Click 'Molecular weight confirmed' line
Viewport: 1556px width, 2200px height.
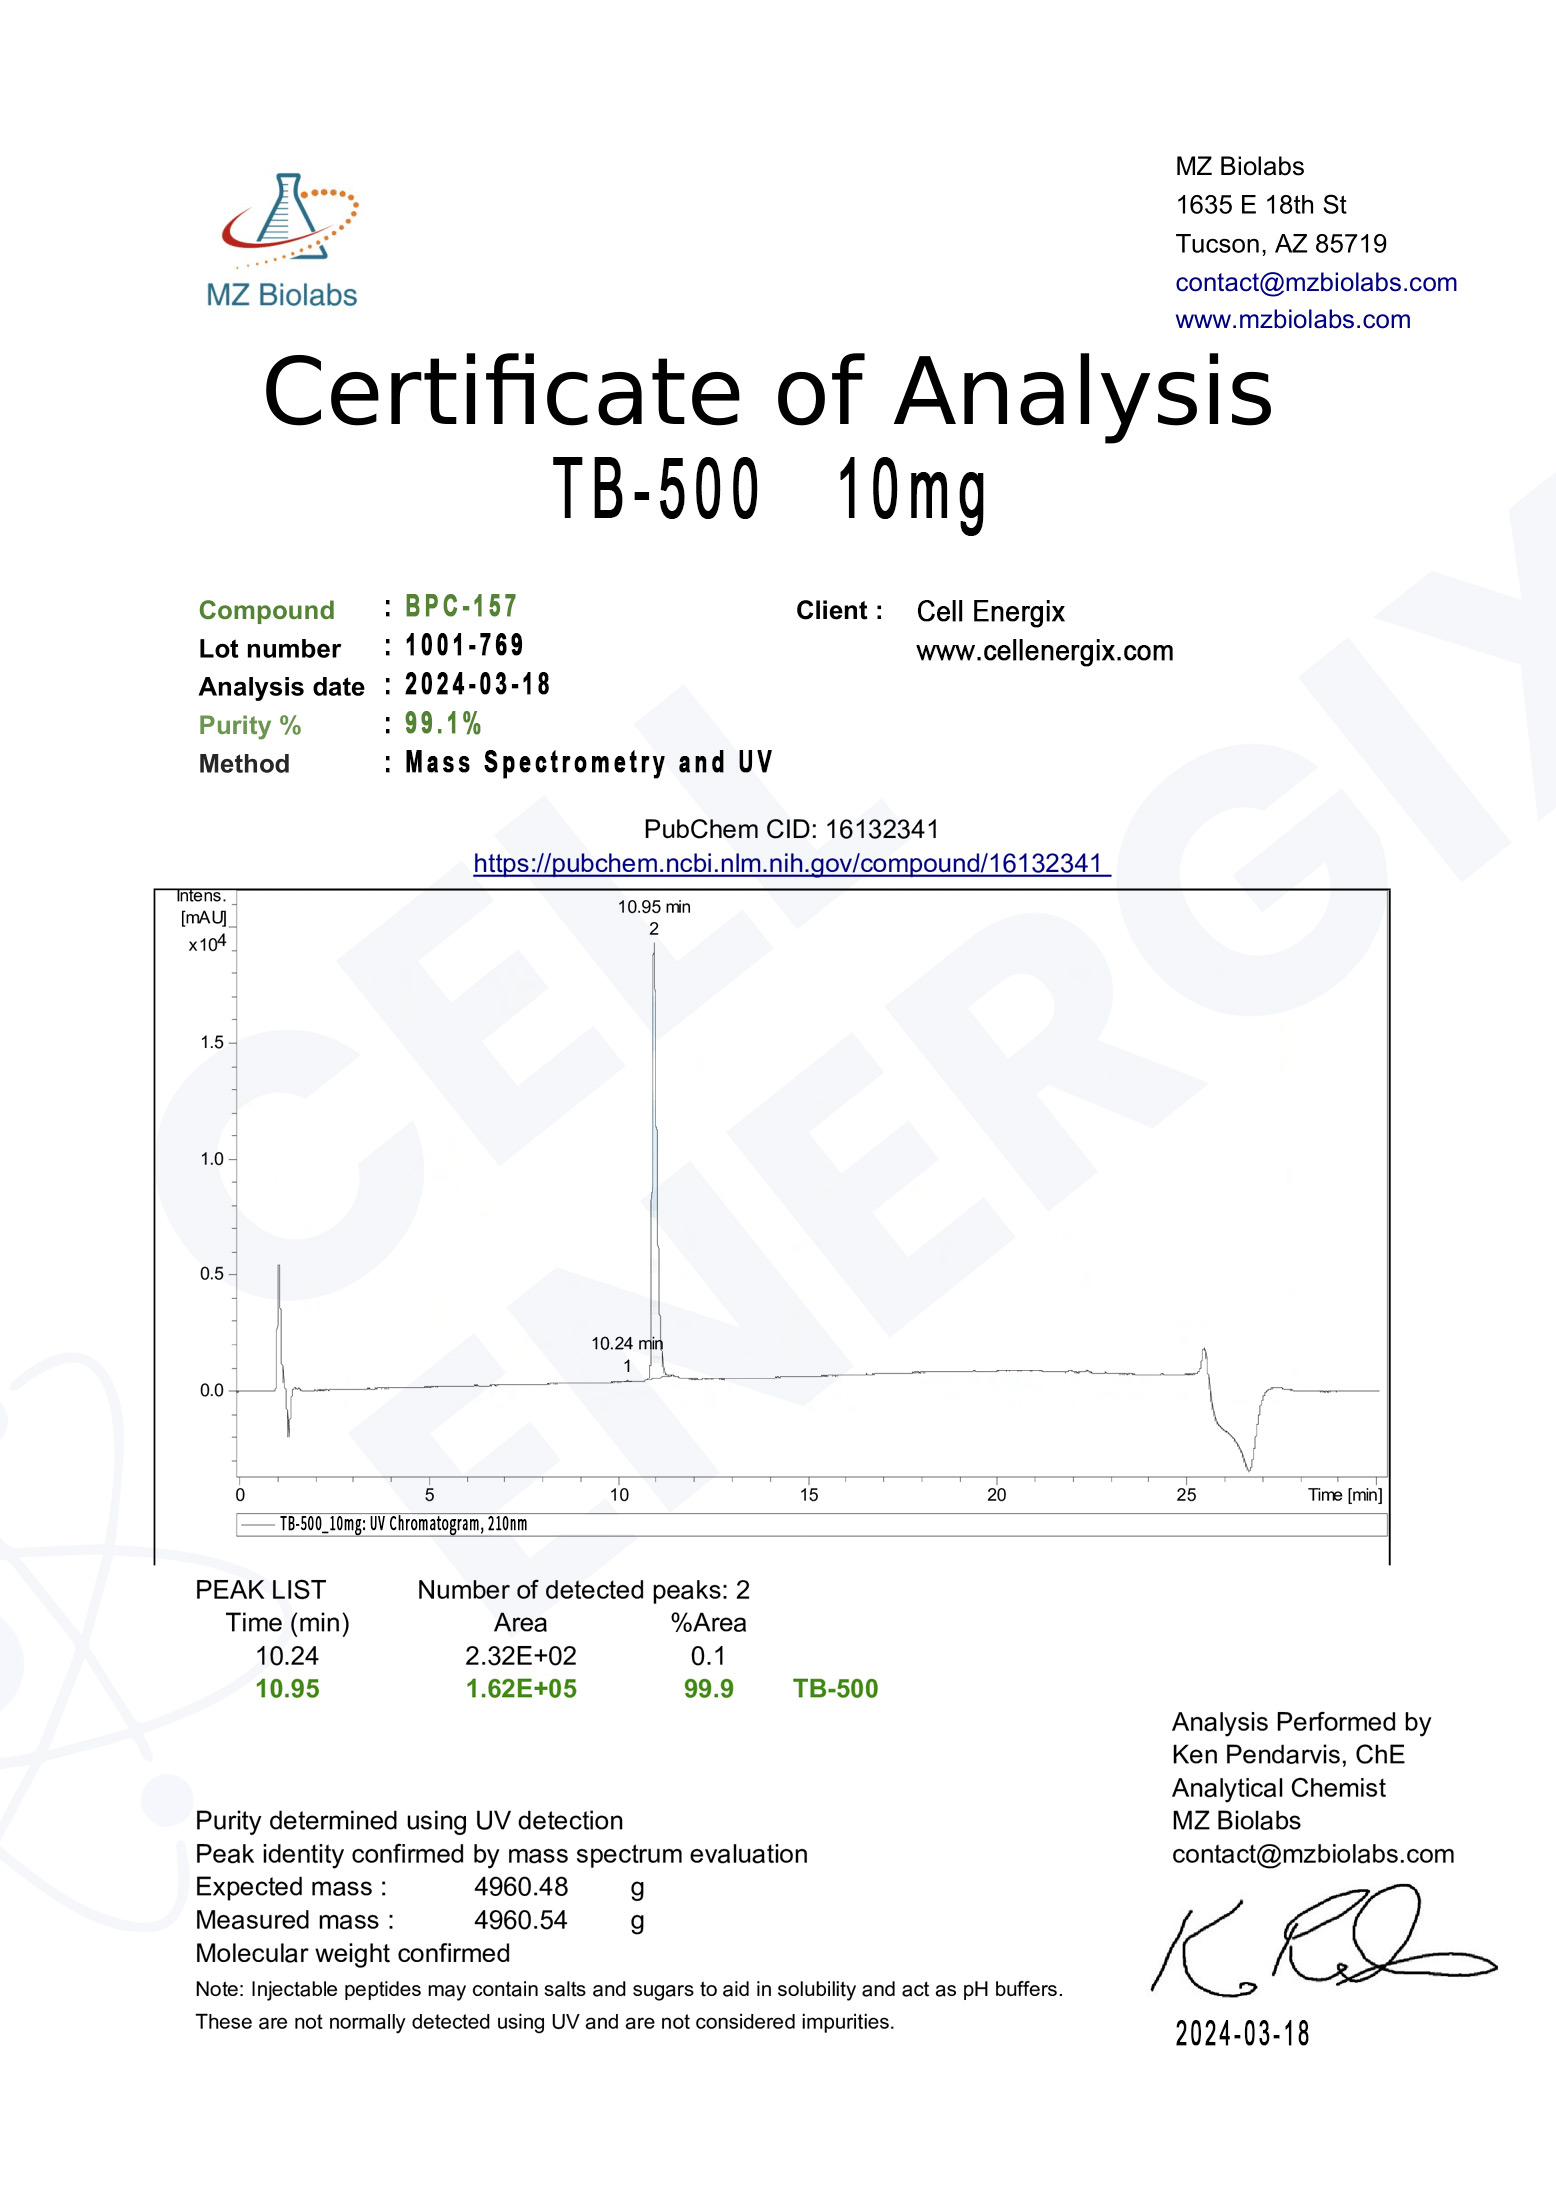pos(352,1953)
